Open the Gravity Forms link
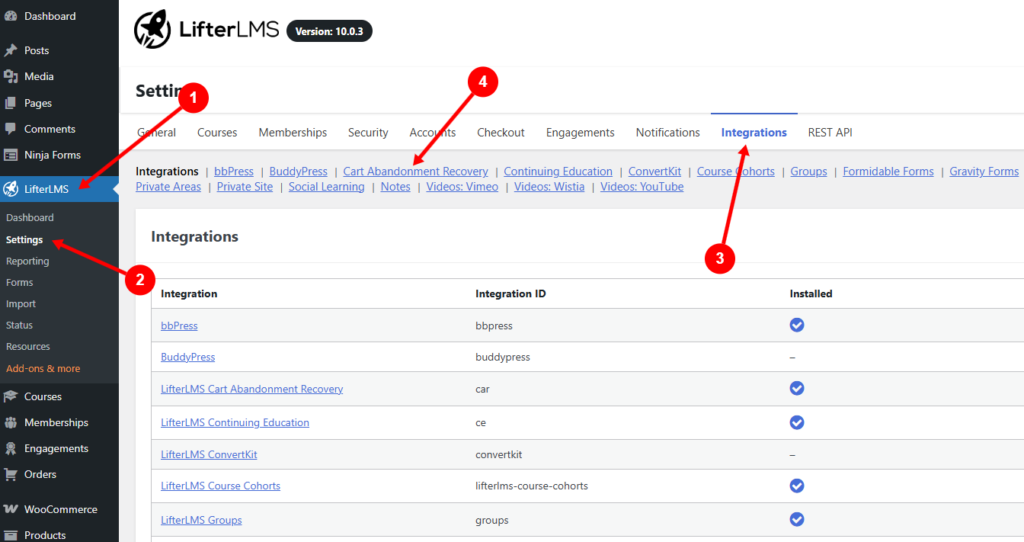The height and width of the screenshot is (542, 1024). click(x=984, y=171)
